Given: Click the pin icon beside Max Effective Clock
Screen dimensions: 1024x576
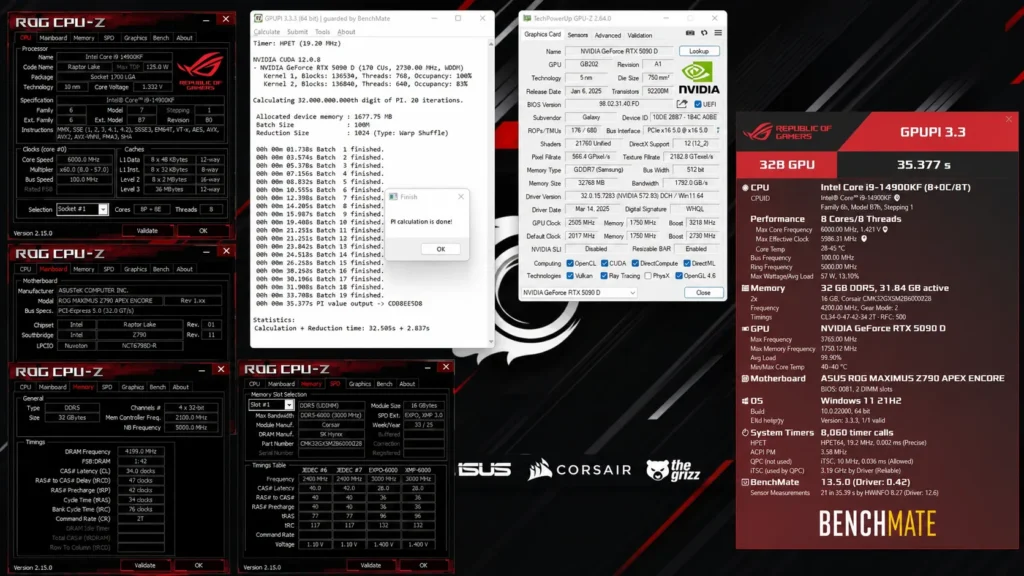Looking at the screenshot, I should click(864, 239).
